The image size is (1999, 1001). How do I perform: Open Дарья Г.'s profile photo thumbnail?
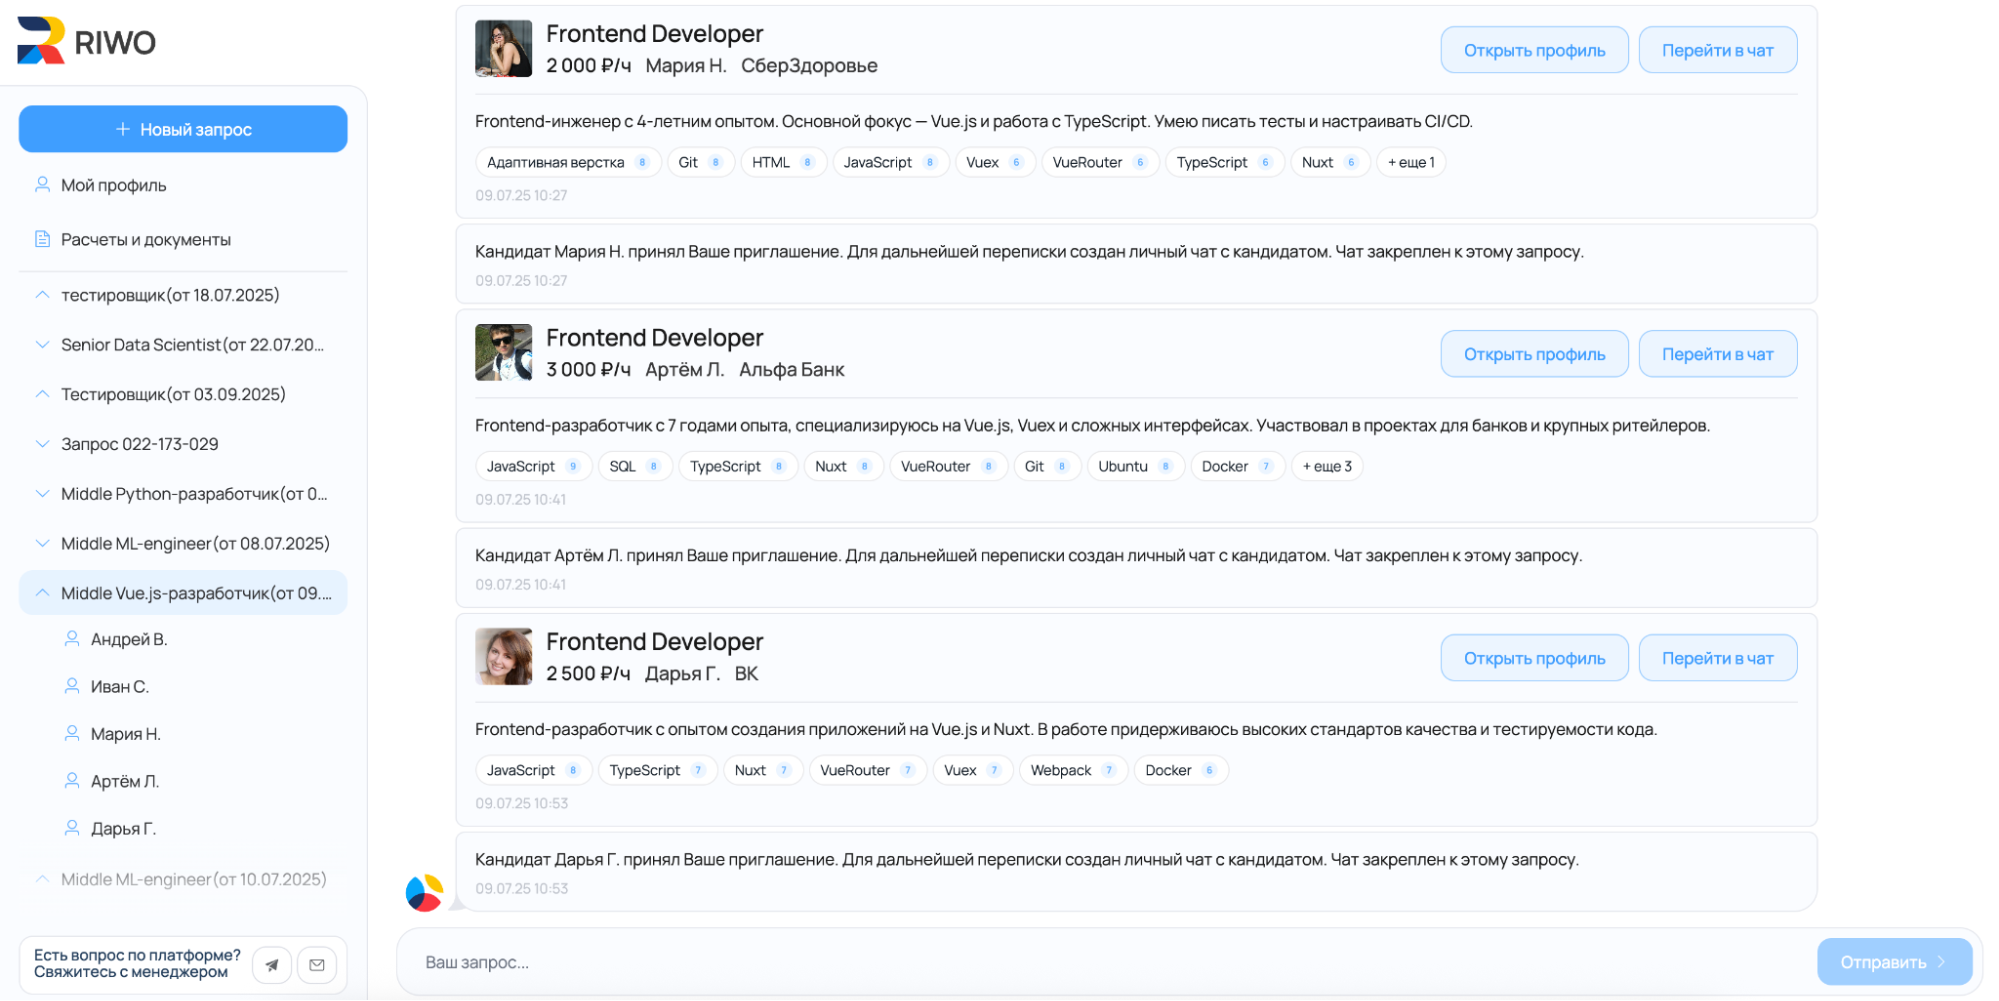click(x=503, y=656)
